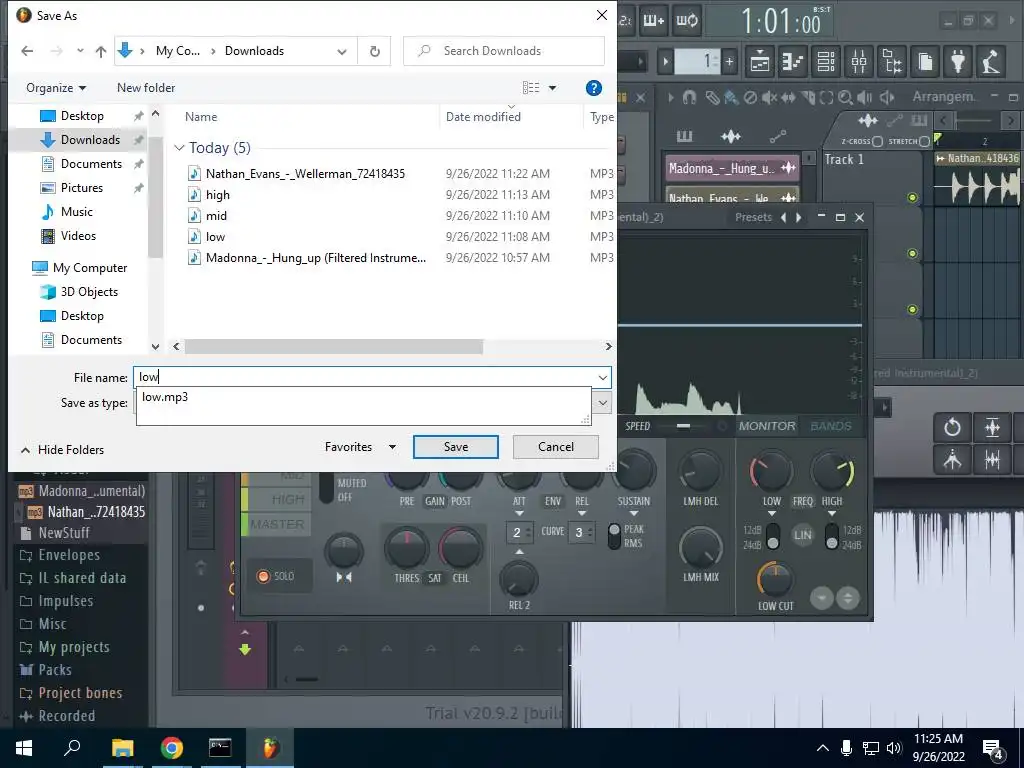This screenshot has height=768, width=1024.
Task: Switch to the BANDS tab in Maximus
Action: [831, 426]
